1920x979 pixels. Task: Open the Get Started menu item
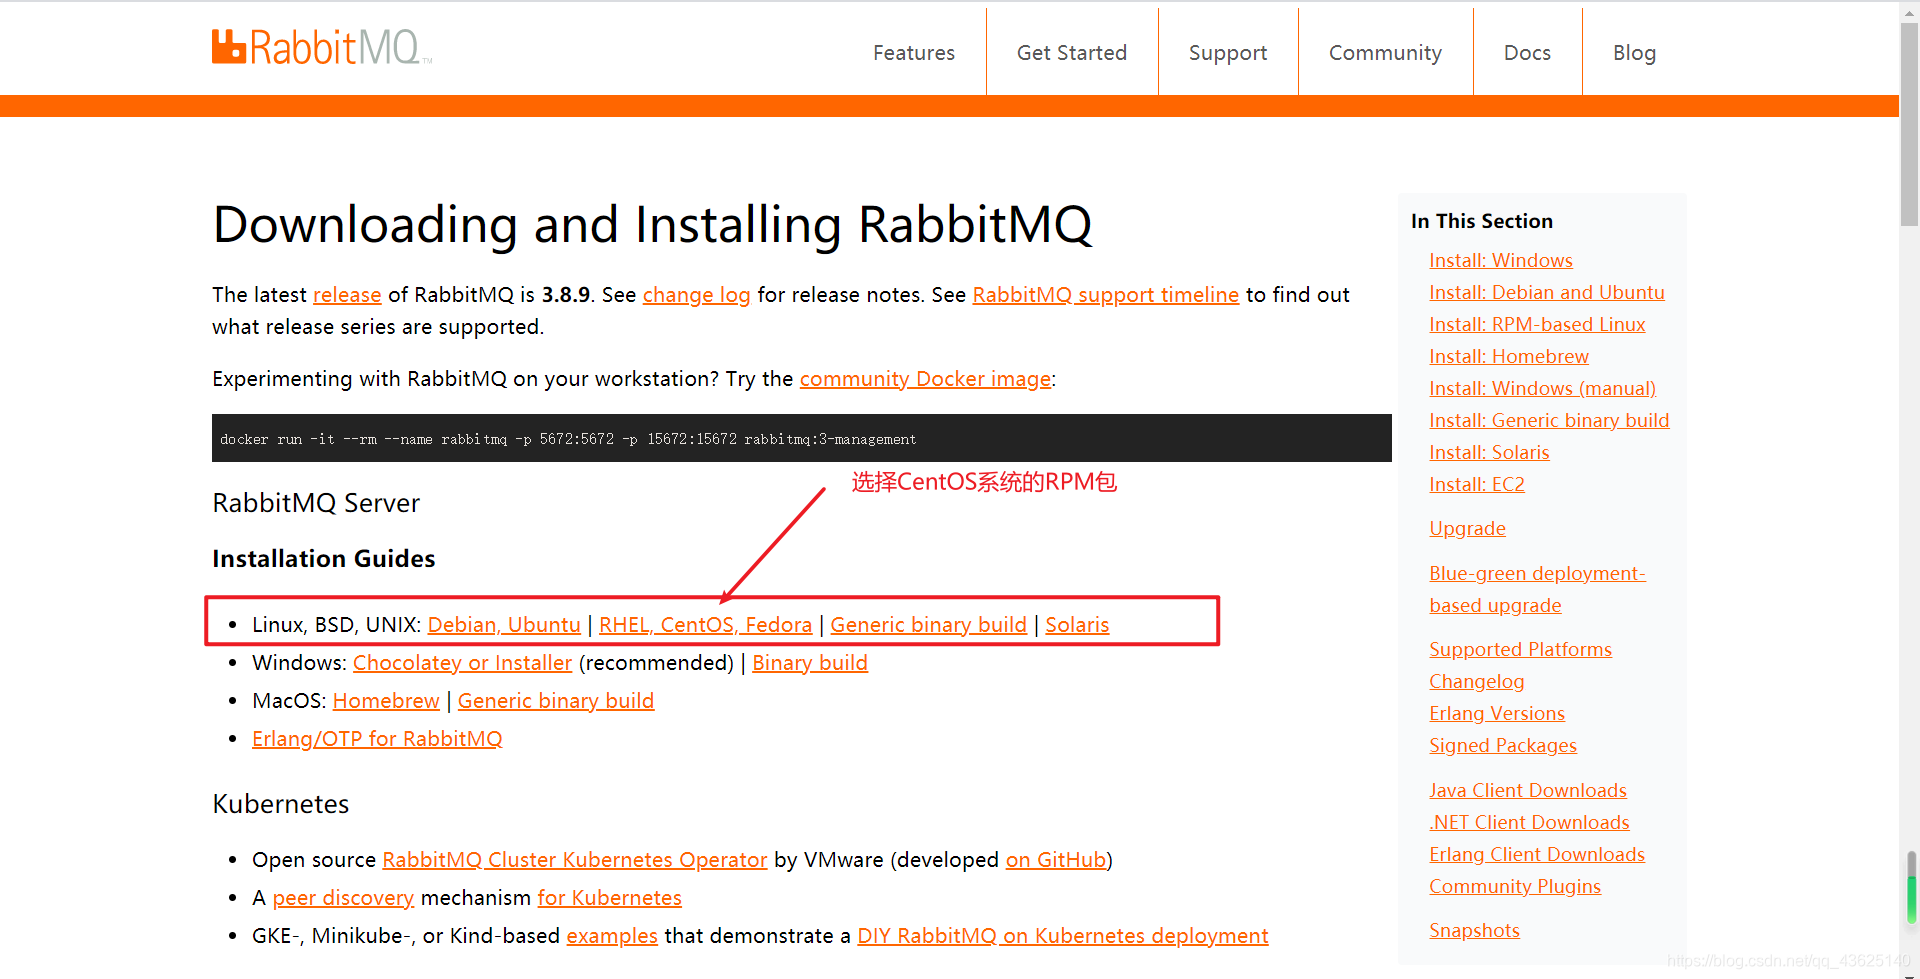pos(1071,53)
